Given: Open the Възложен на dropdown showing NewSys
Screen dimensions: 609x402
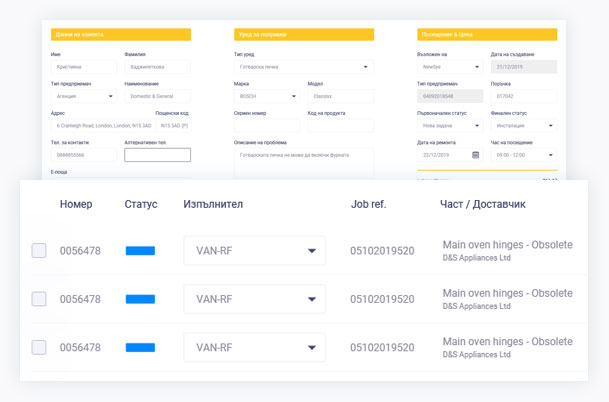Looking at the screenshot, I should pos(450,67).
